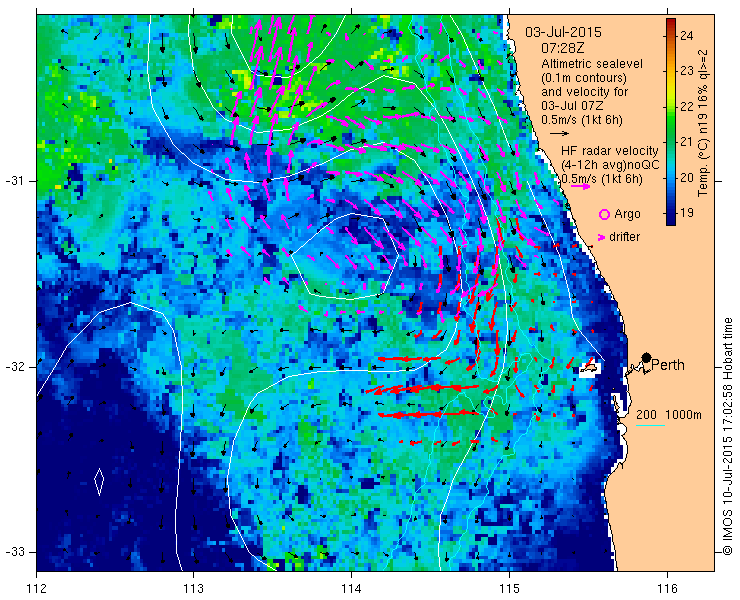The image size is (740, 600).
Task: Click the Argo legend label
Action: (627, 214)
